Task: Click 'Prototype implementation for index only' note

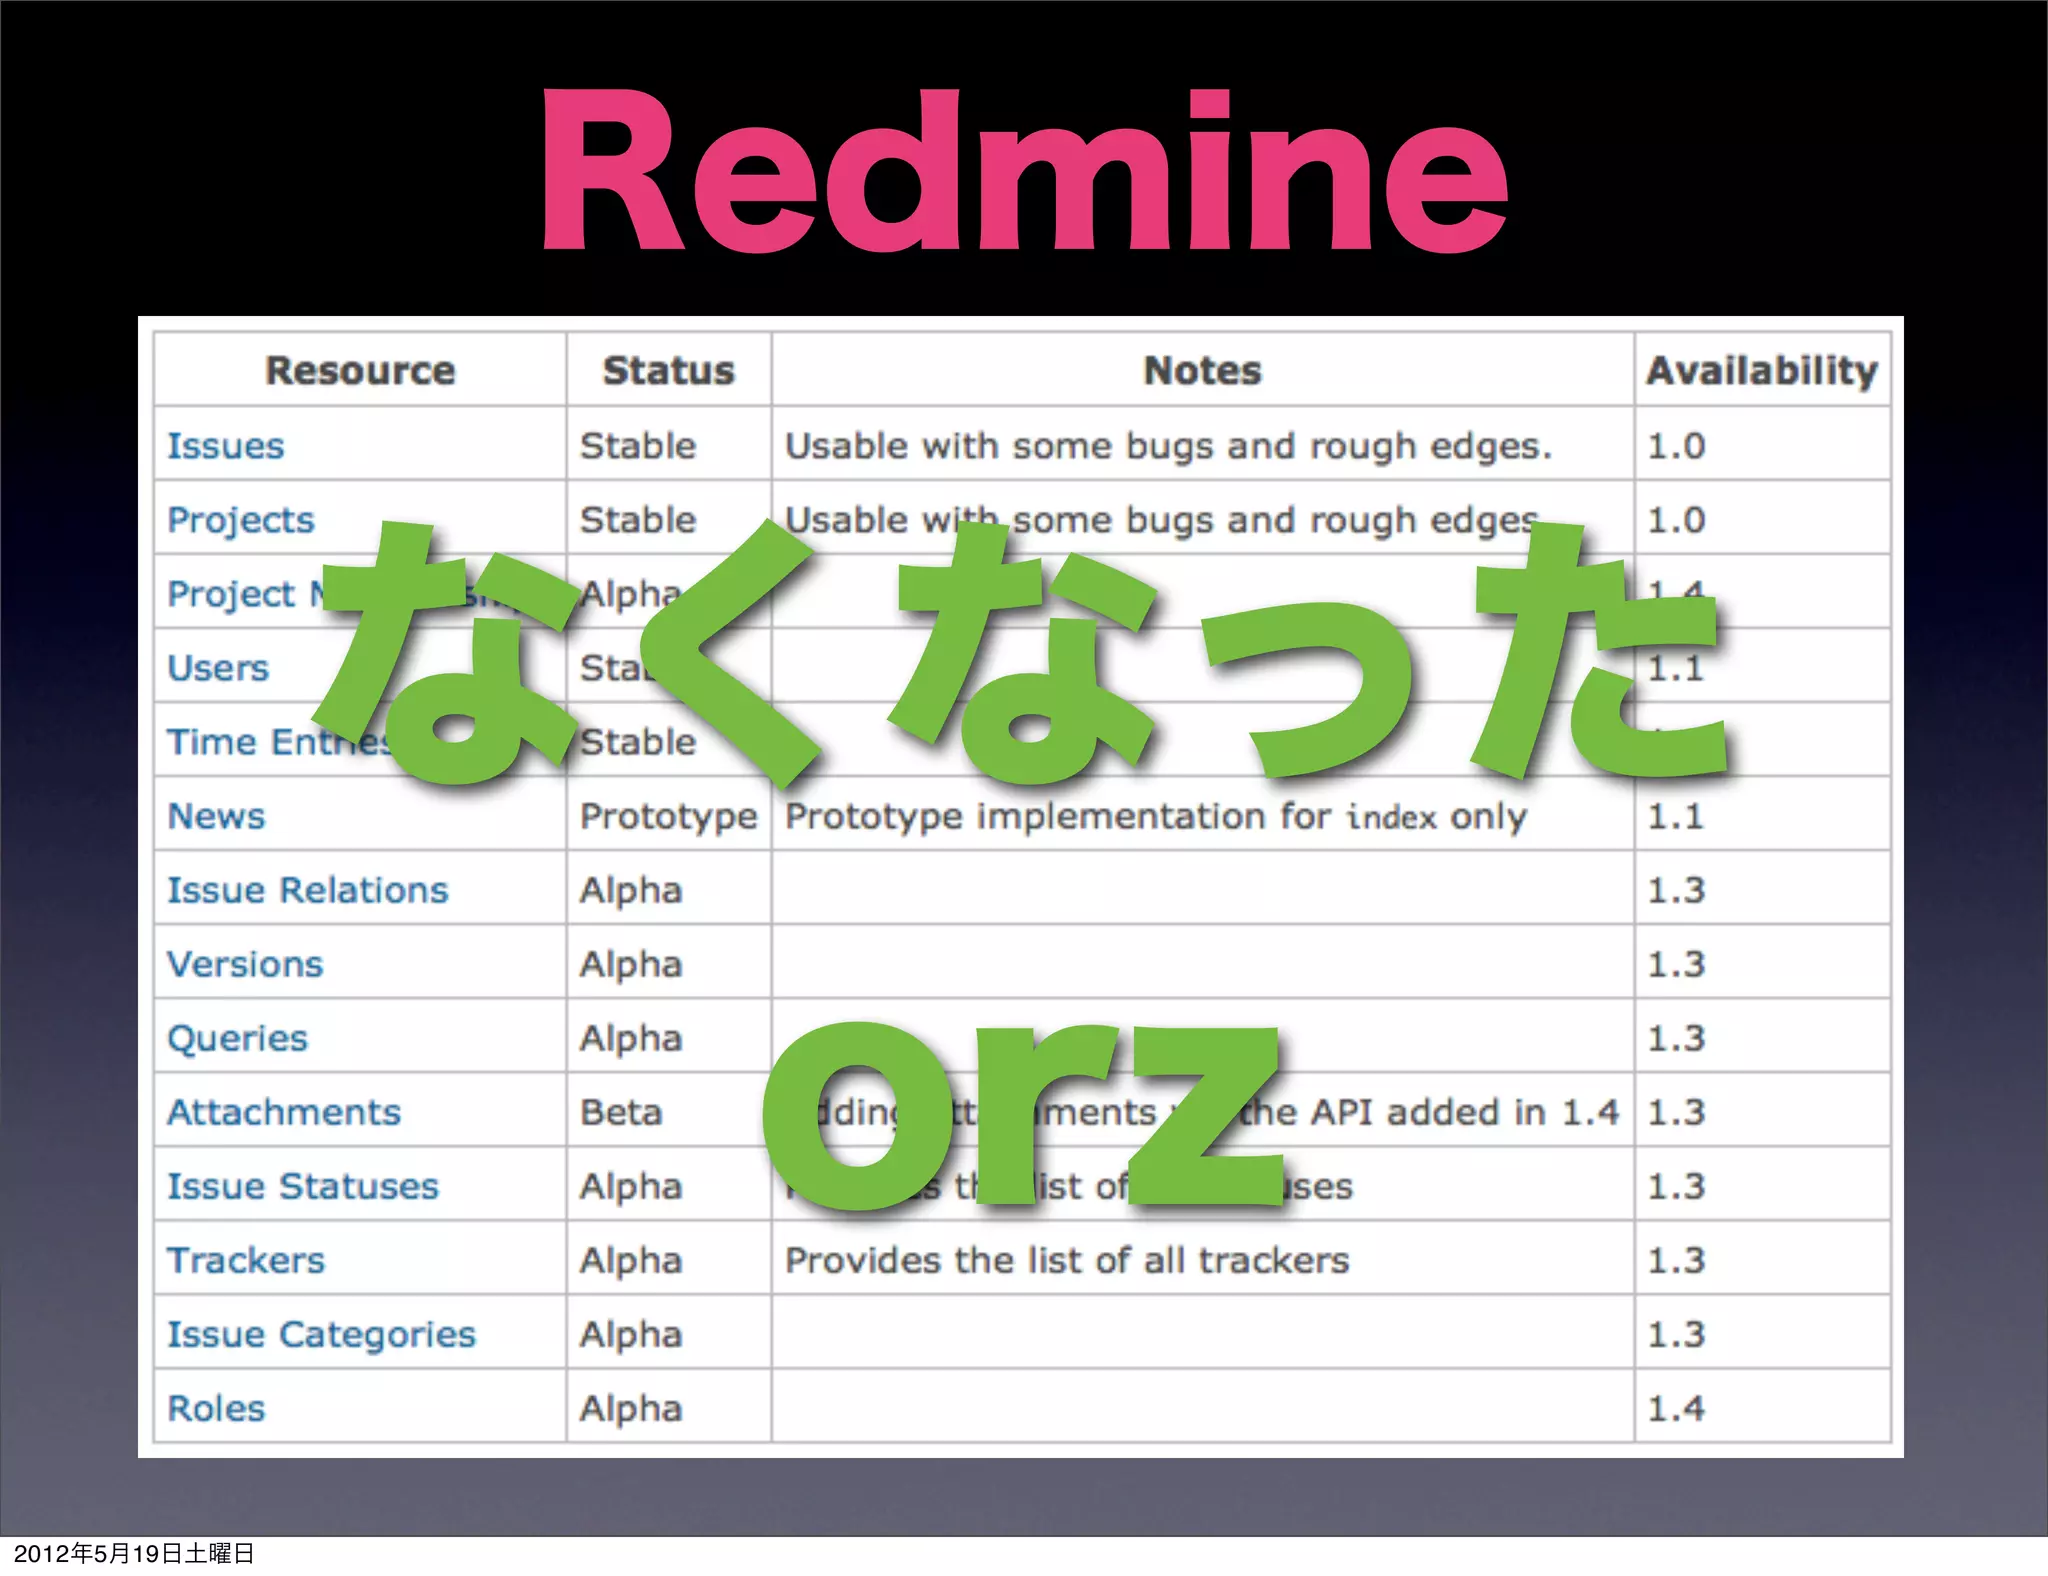Action: click(1155, 817)
